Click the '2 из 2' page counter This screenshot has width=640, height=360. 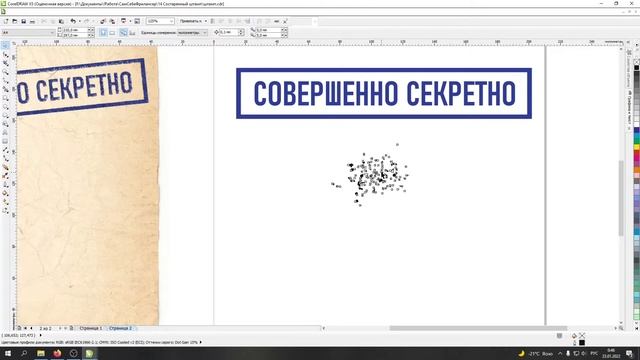(46, 328)
